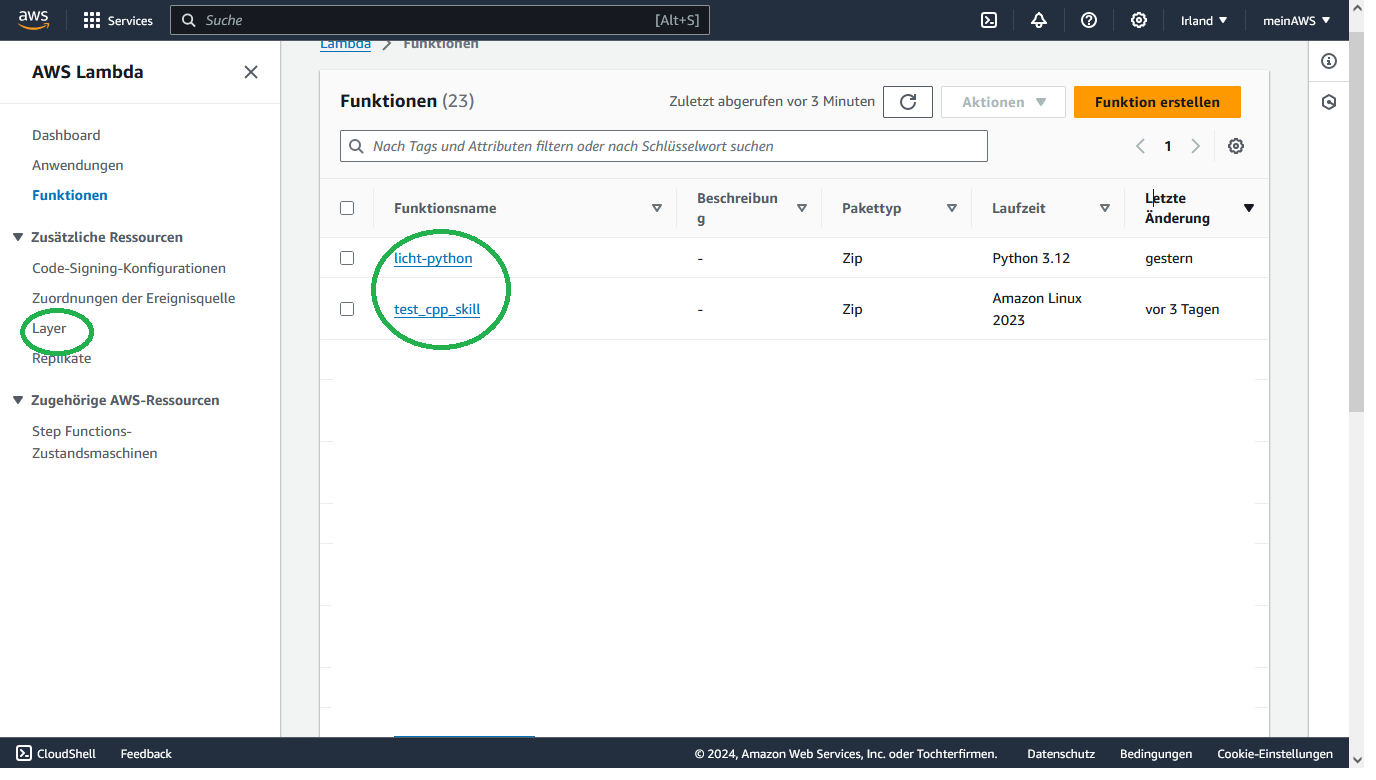Open Step Functions-Zustandsmaschinen
The image size is (1376, 780).
[95, 442]
